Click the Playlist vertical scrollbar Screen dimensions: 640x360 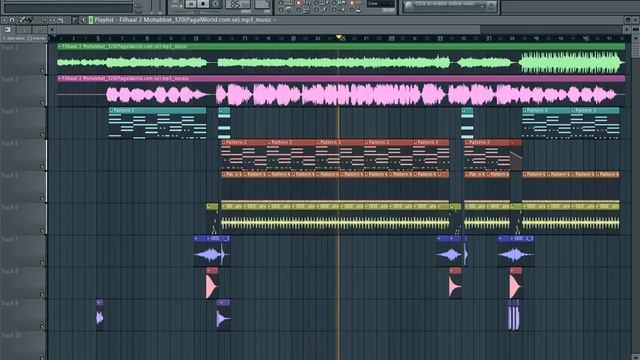point(636,196)
